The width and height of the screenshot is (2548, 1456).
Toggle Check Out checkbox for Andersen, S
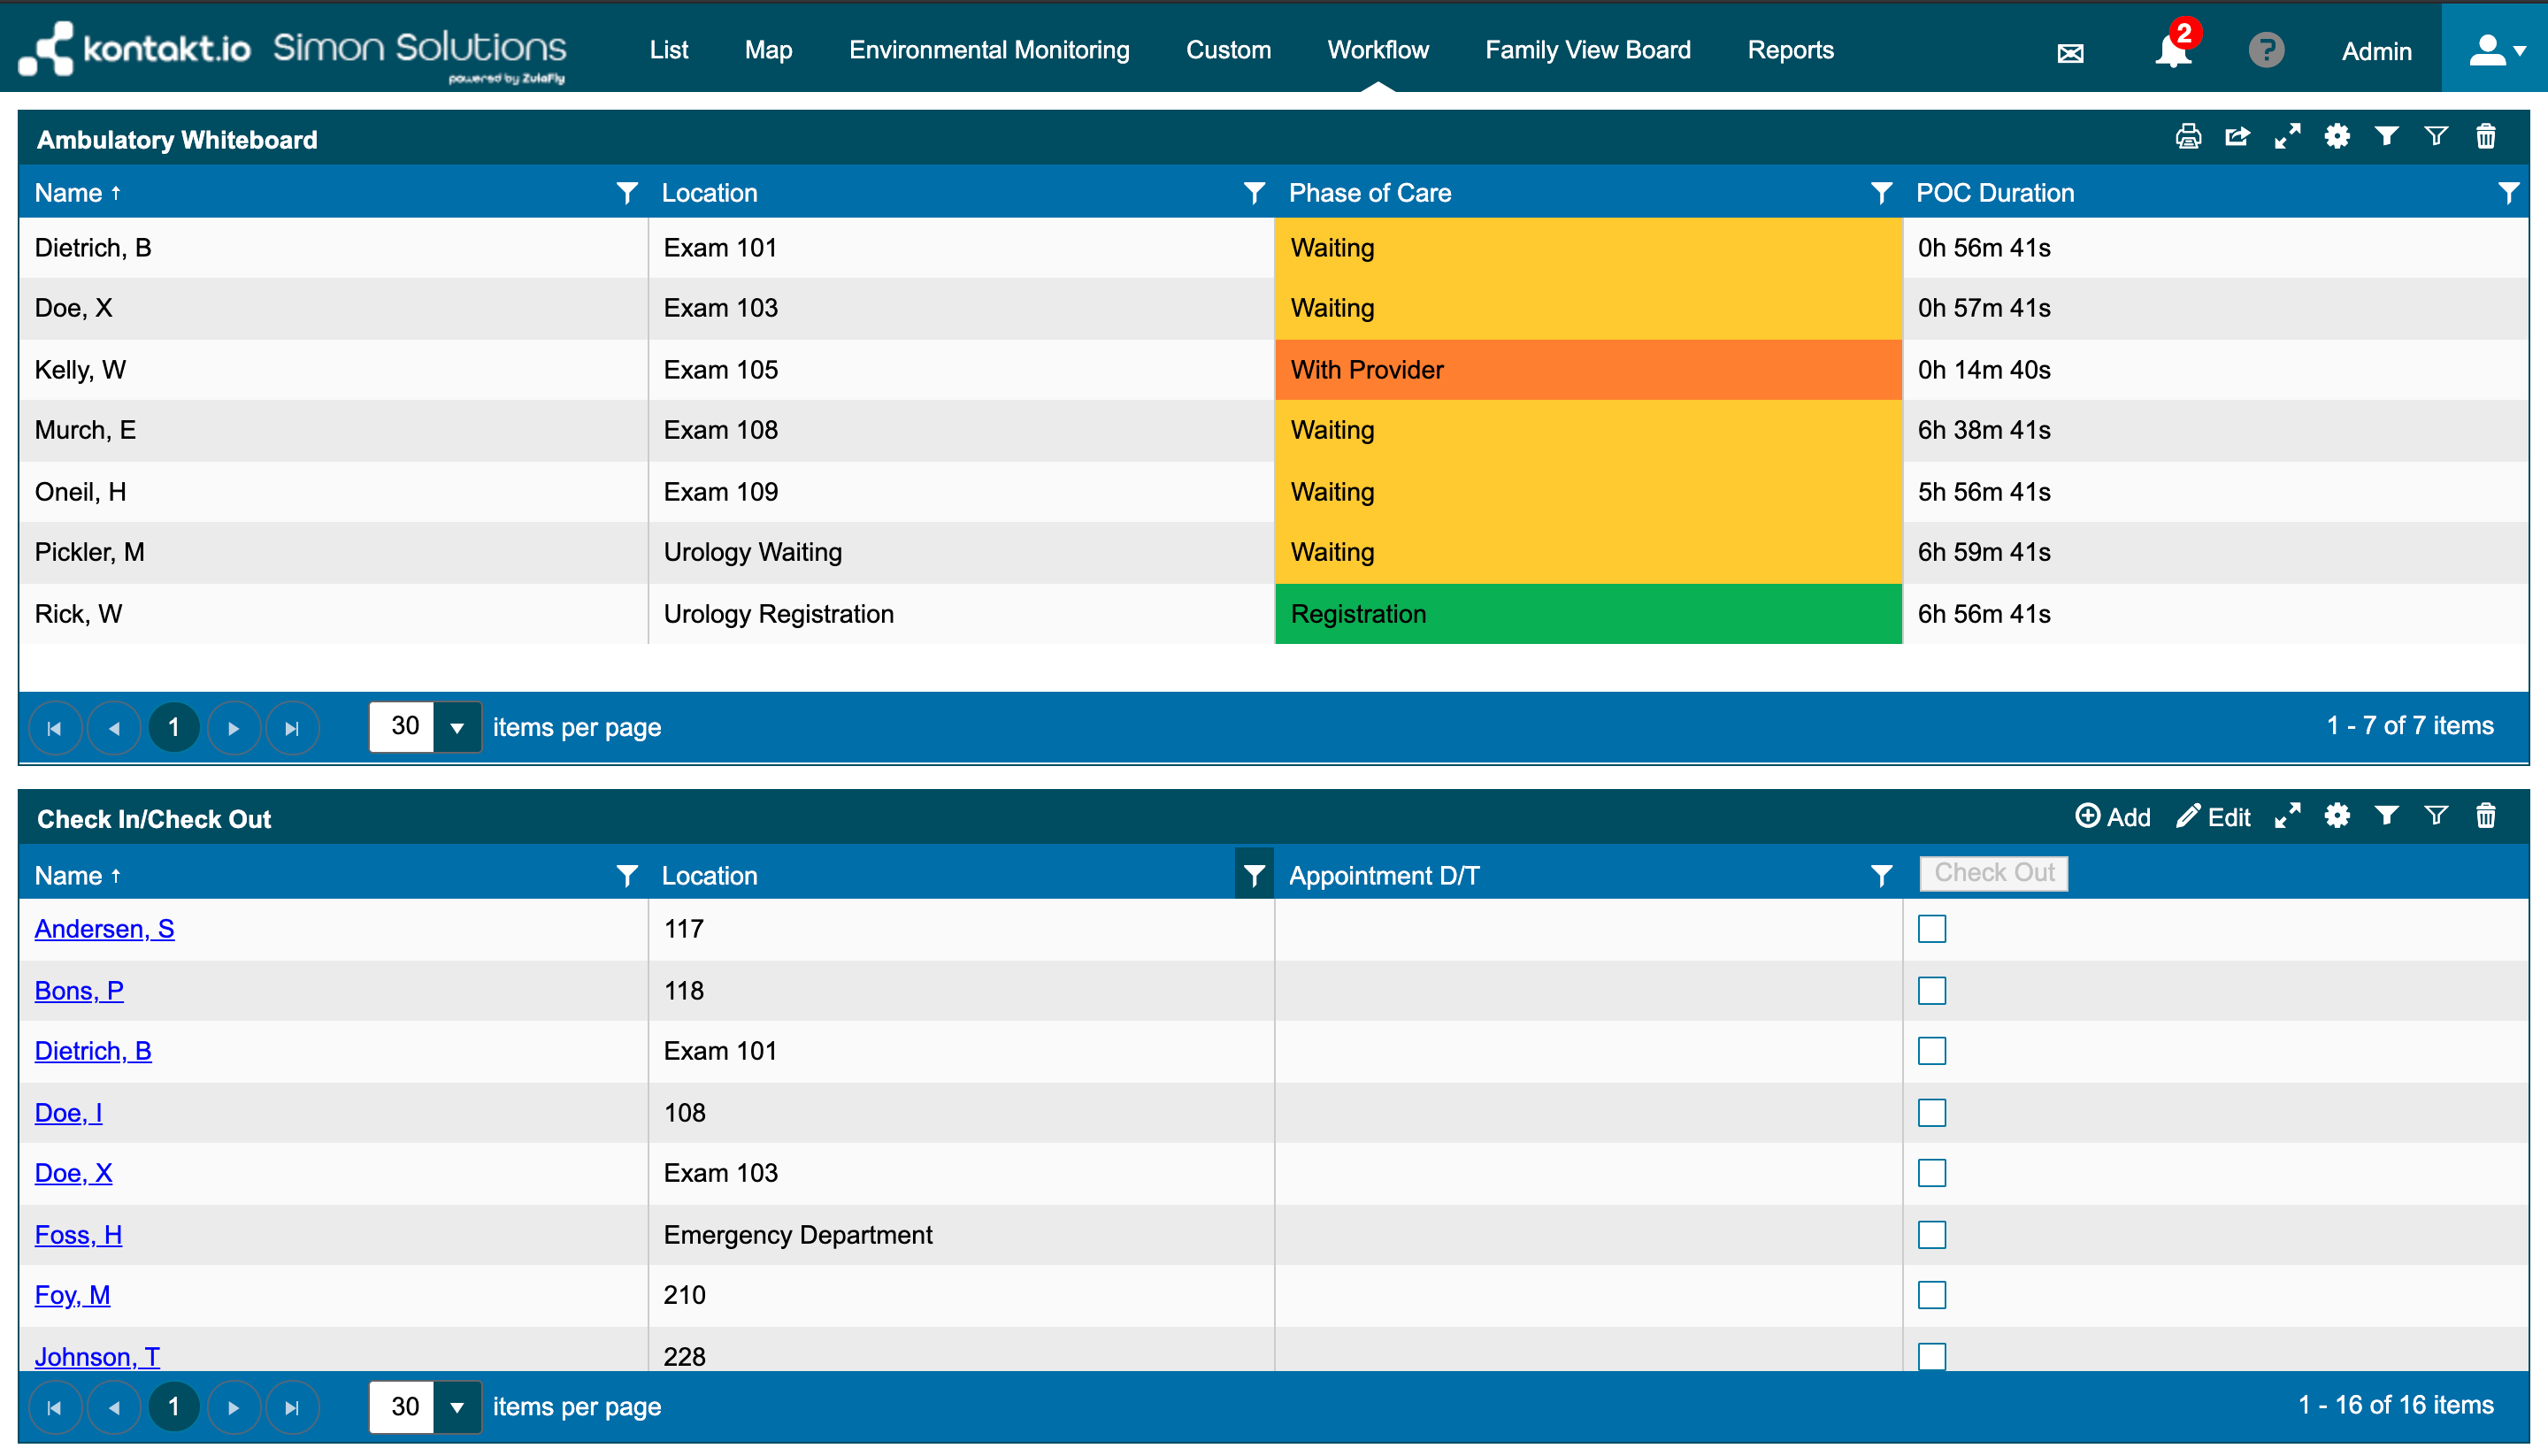coord(1932,930)
